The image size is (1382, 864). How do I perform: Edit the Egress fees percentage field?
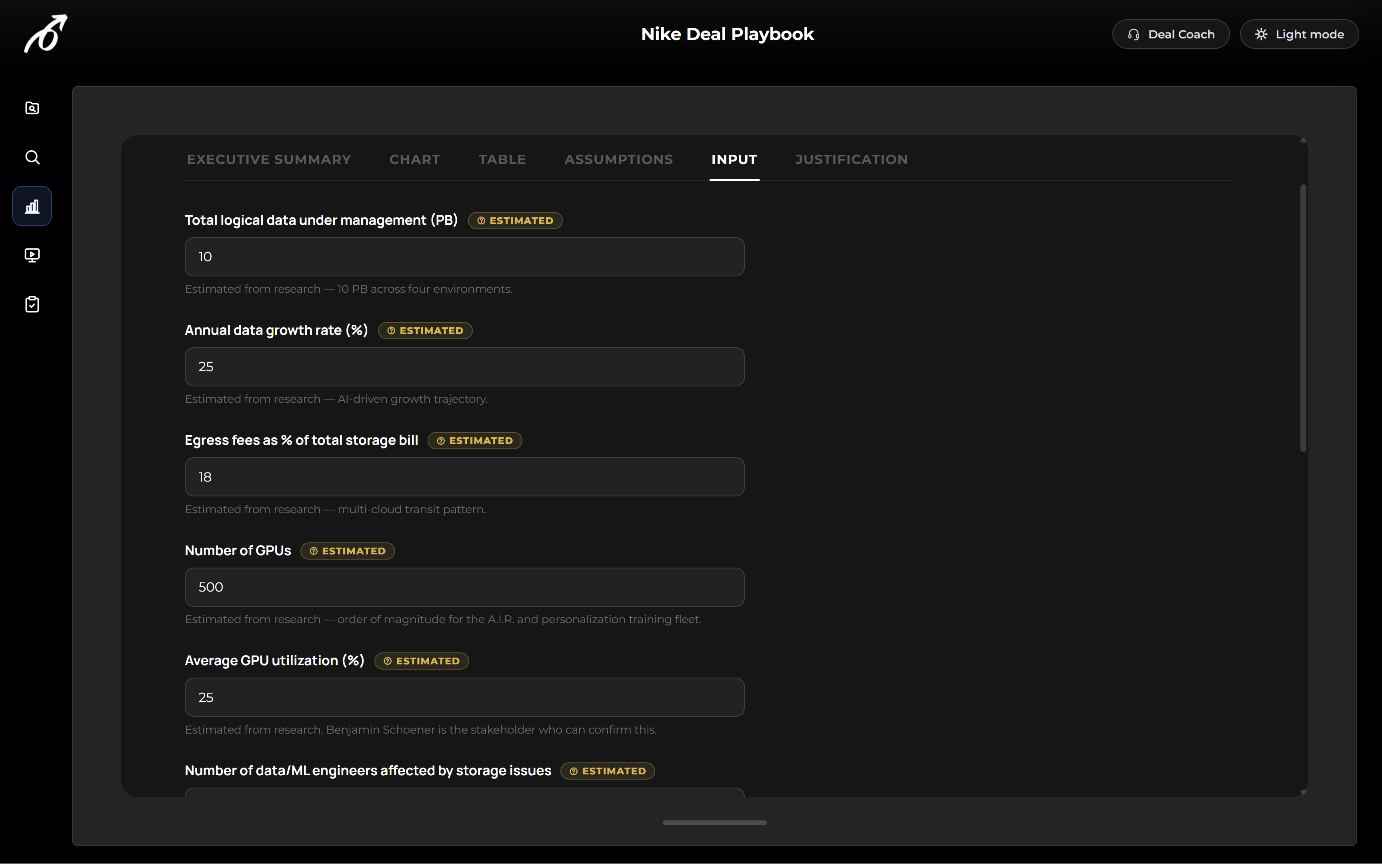[x=465, y=477]
